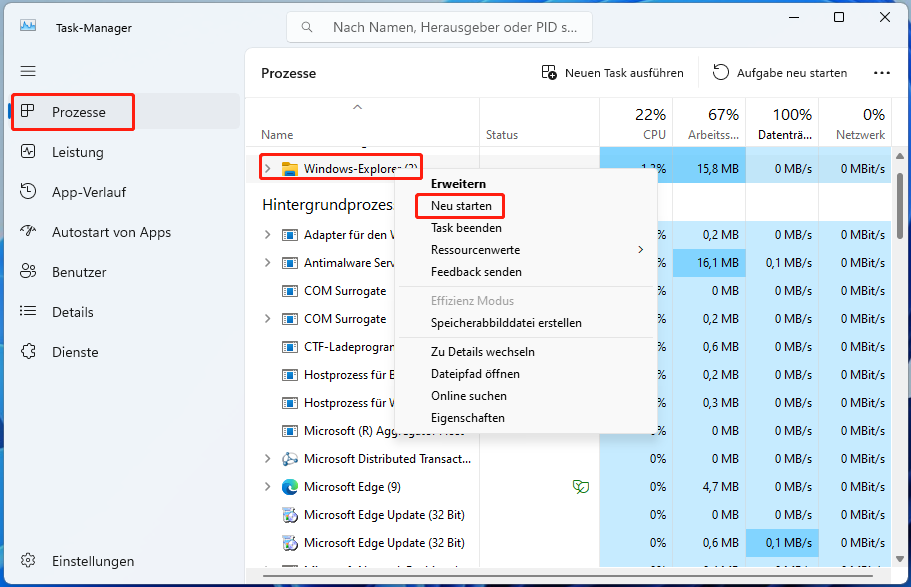Click the Task-Manager app icon in title bar

tap(28, 26)
